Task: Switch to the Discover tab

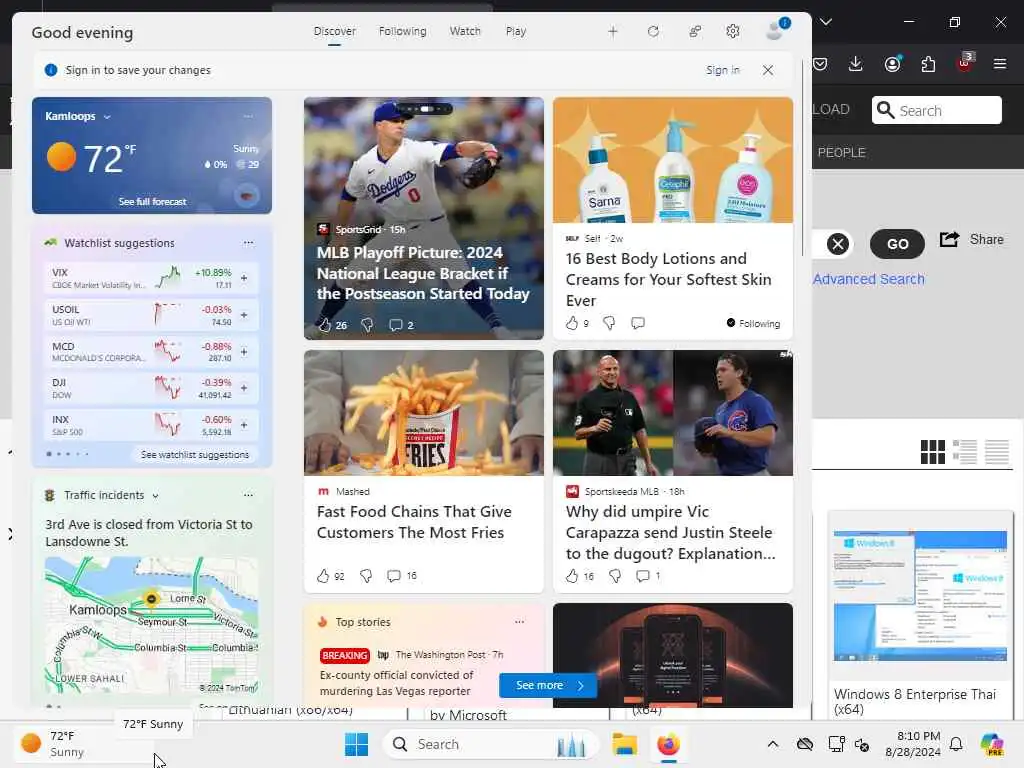Action: click(x=334, y=31)
